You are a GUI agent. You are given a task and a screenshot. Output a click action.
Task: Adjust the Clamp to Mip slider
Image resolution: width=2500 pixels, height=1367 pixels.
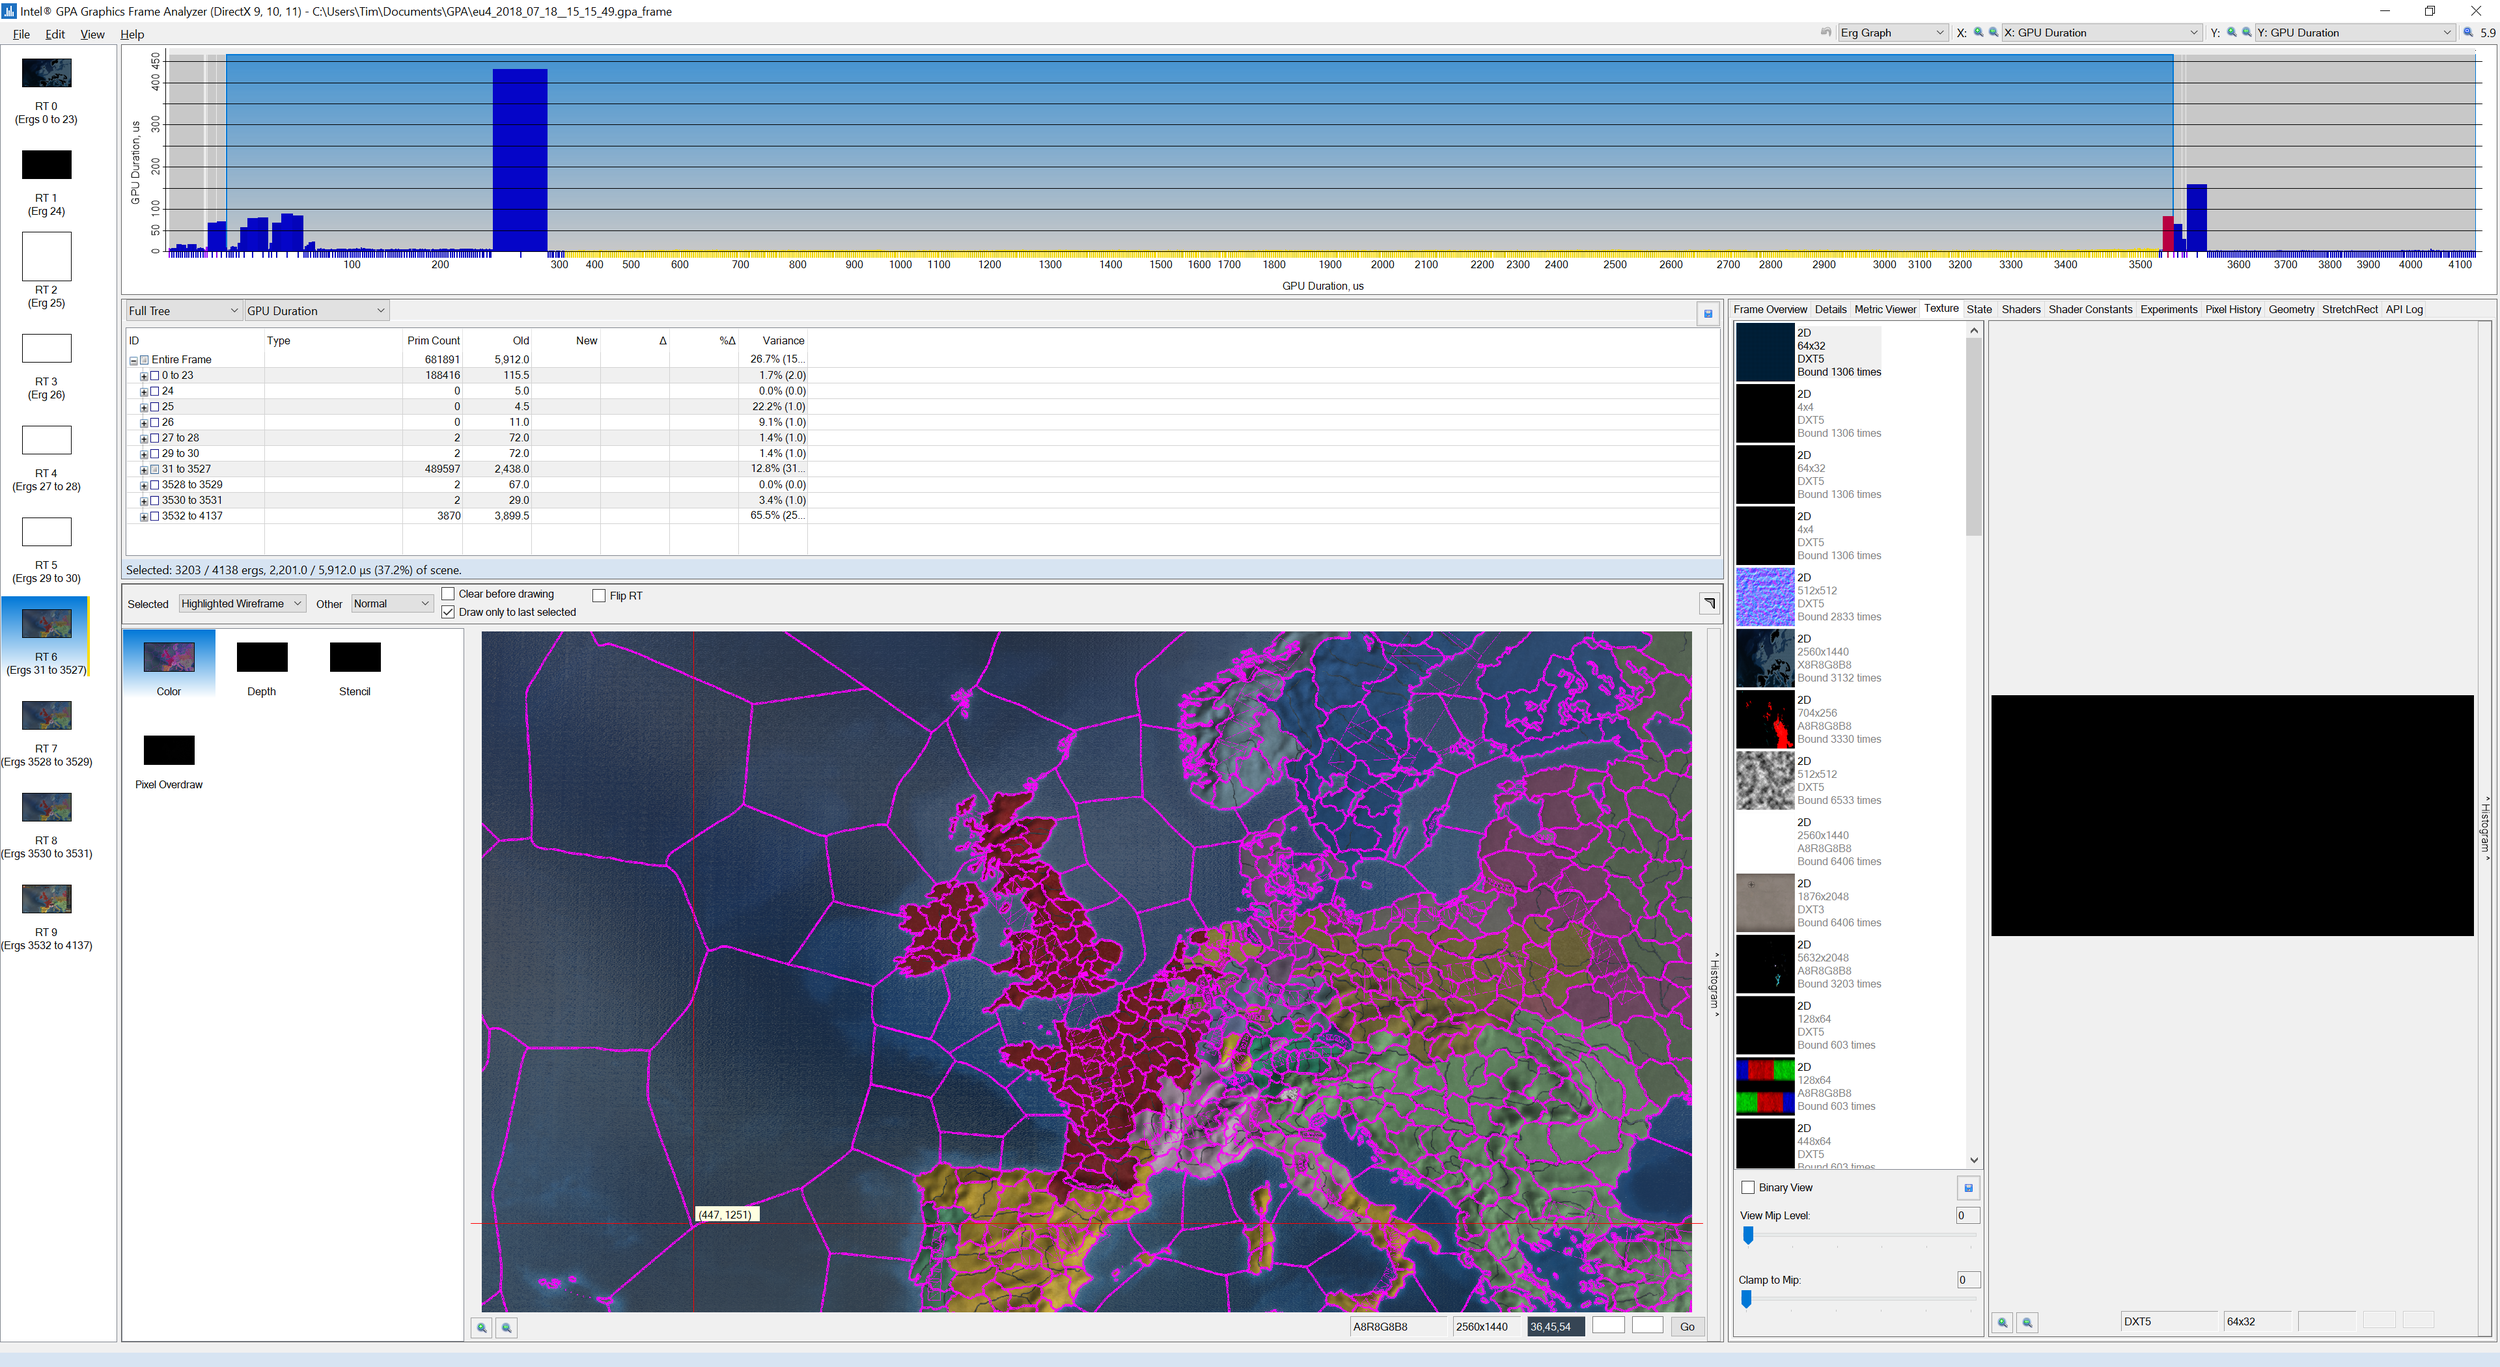point(1746,1299)
